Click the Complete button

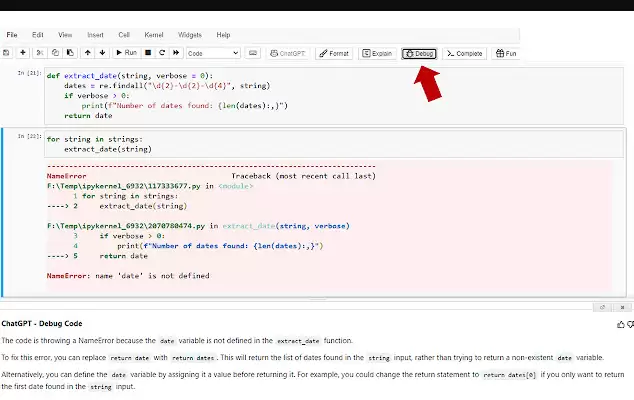pos(465,53)
